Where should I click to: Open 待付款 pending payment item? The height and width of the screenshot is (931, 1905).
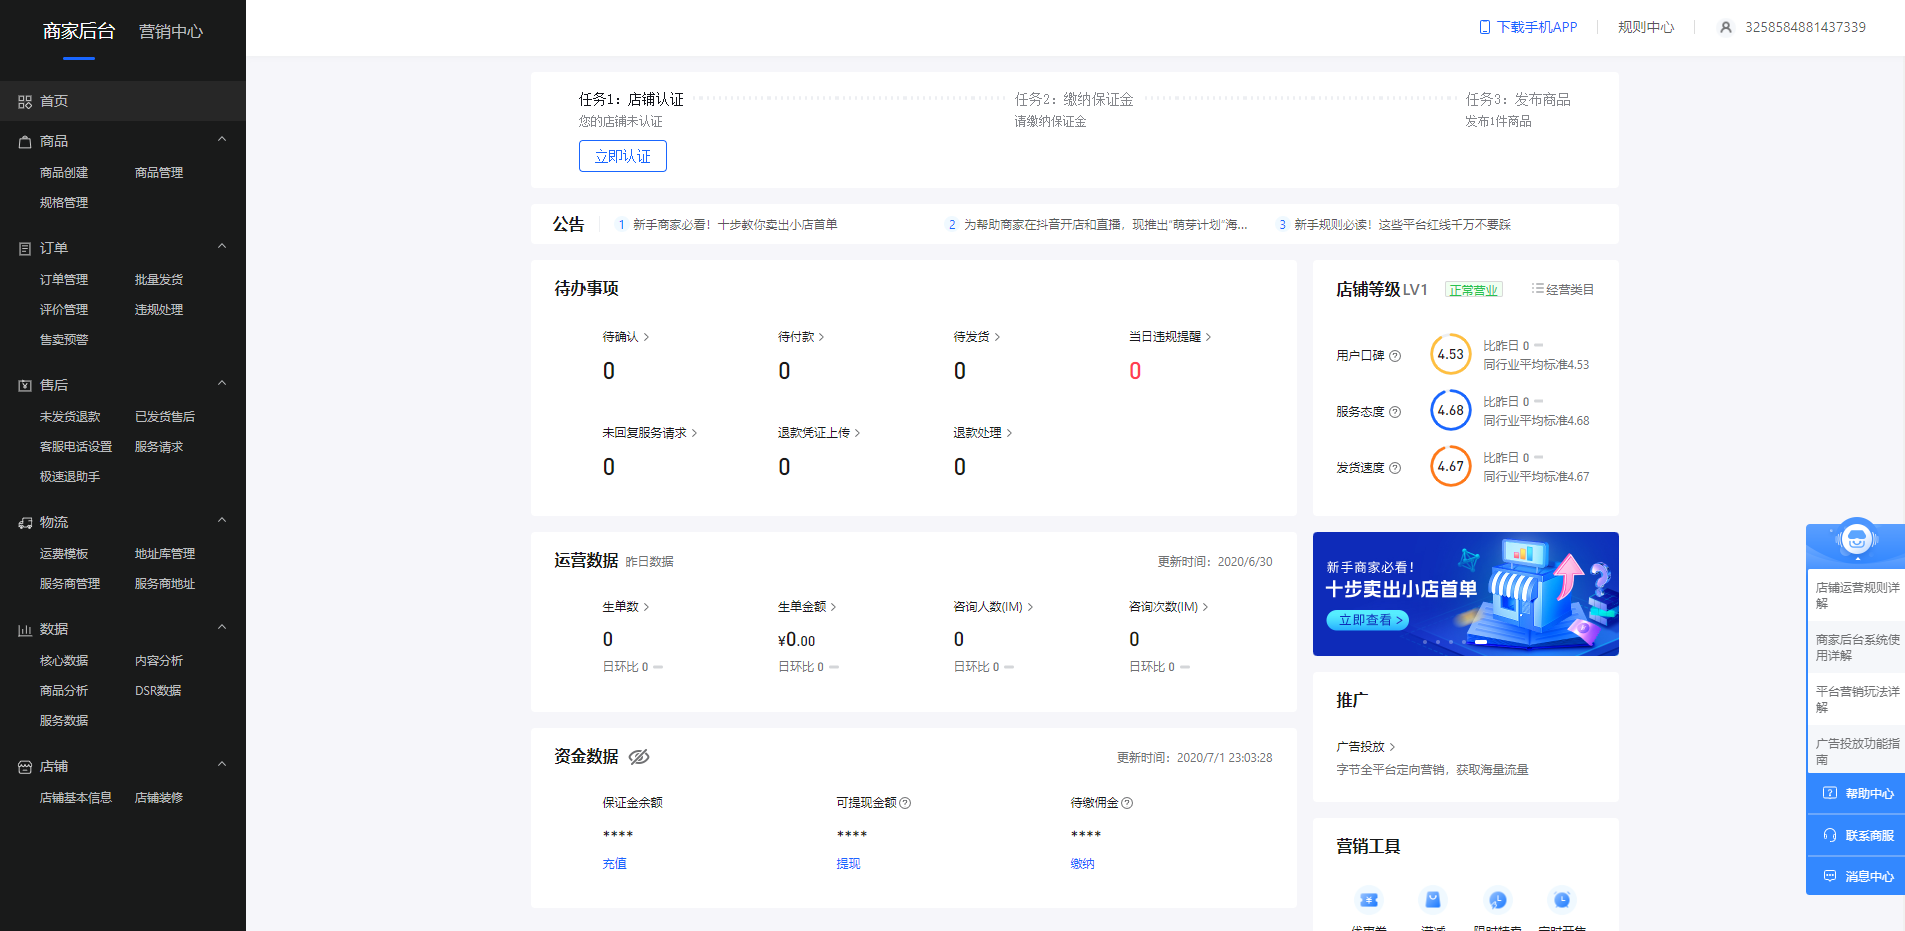point(801,337)
